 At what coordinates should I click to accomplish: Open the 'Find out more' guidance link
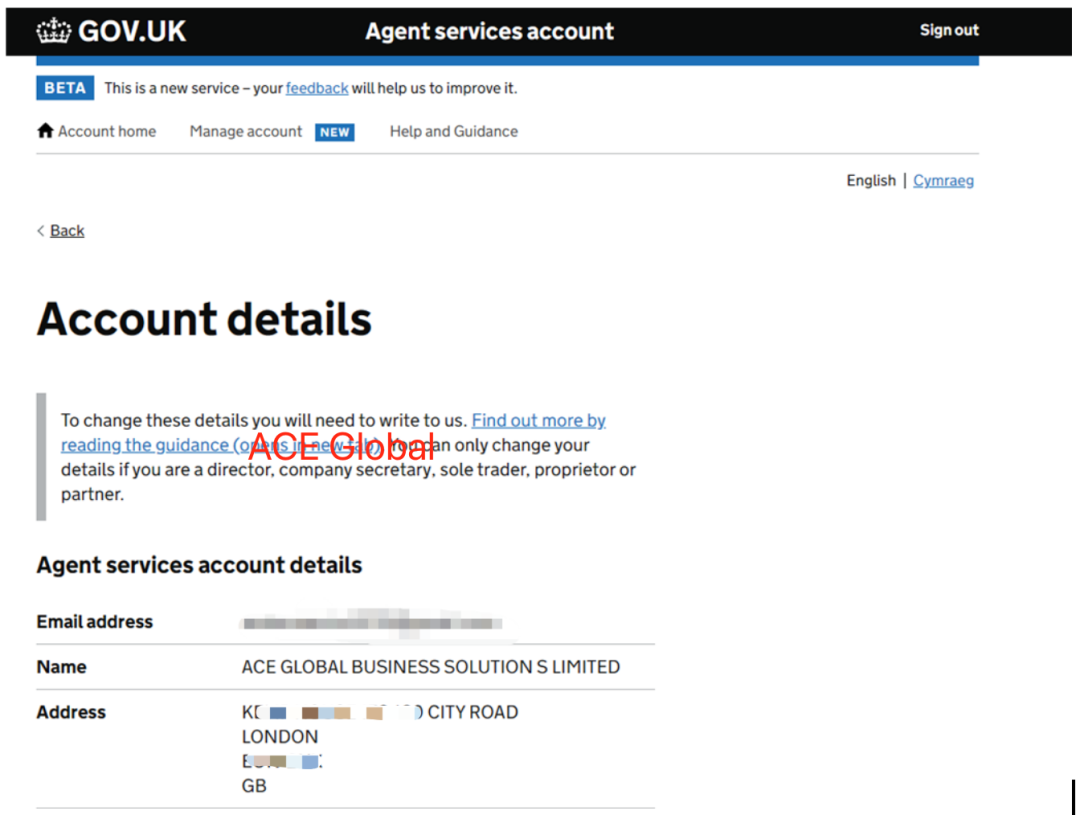[538, 420]
